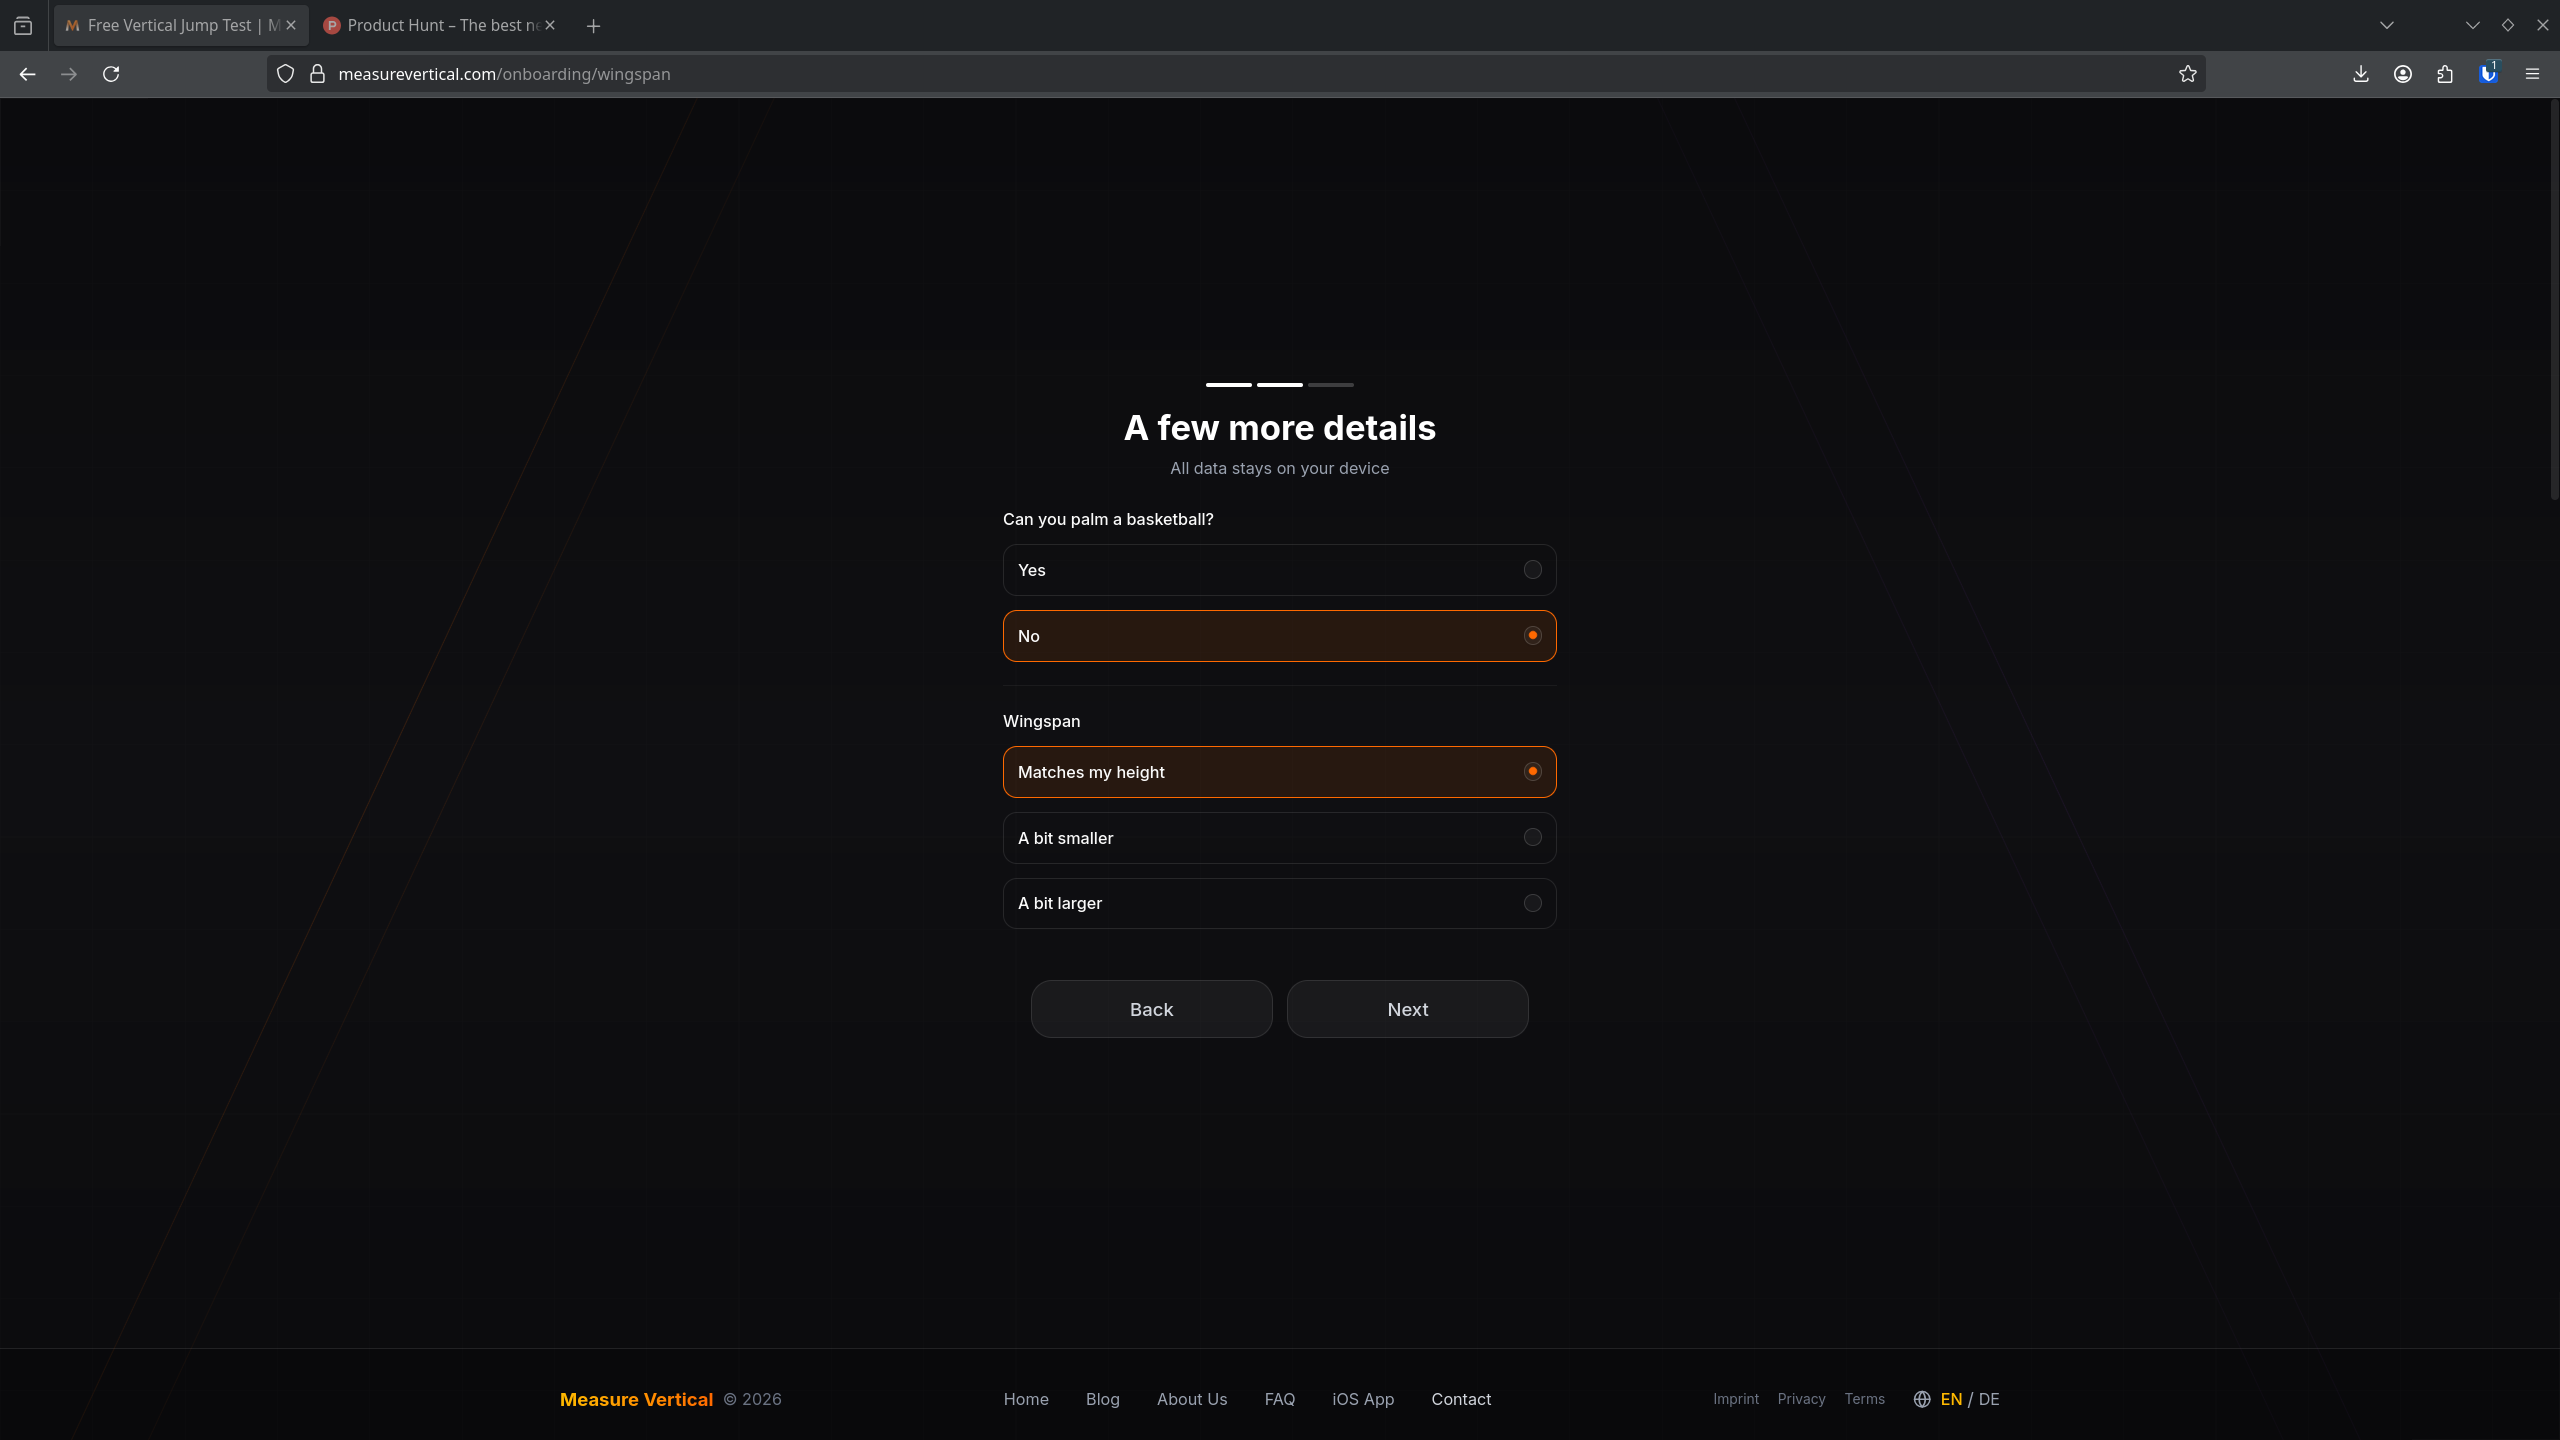Reload the current page
The width and height of the screenshot is (2560, 1440).
111,74
